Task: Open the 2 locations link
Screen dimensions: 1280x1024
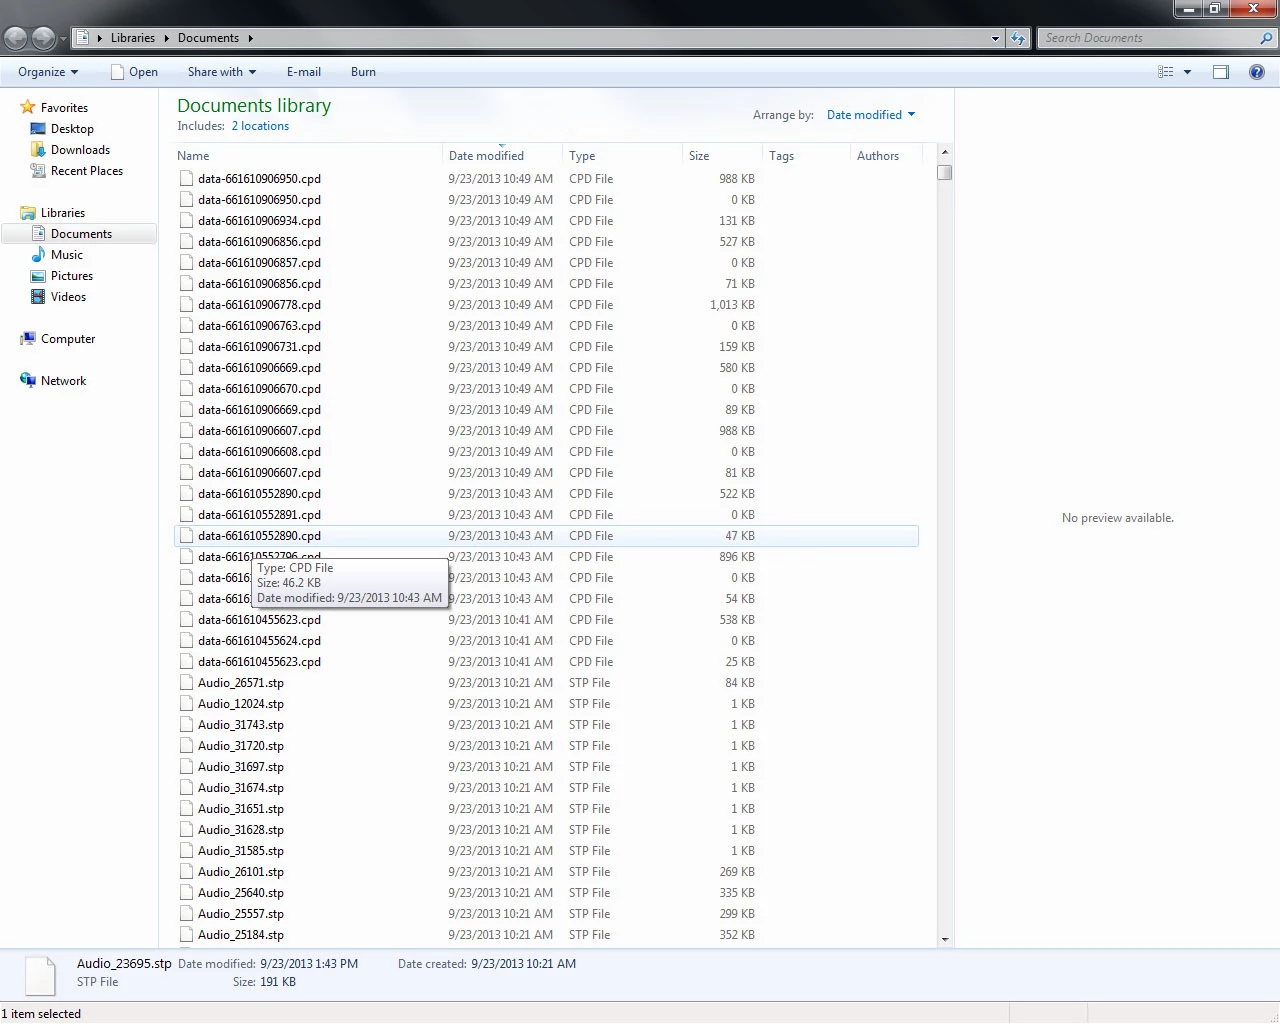Action: click(260, 126)
